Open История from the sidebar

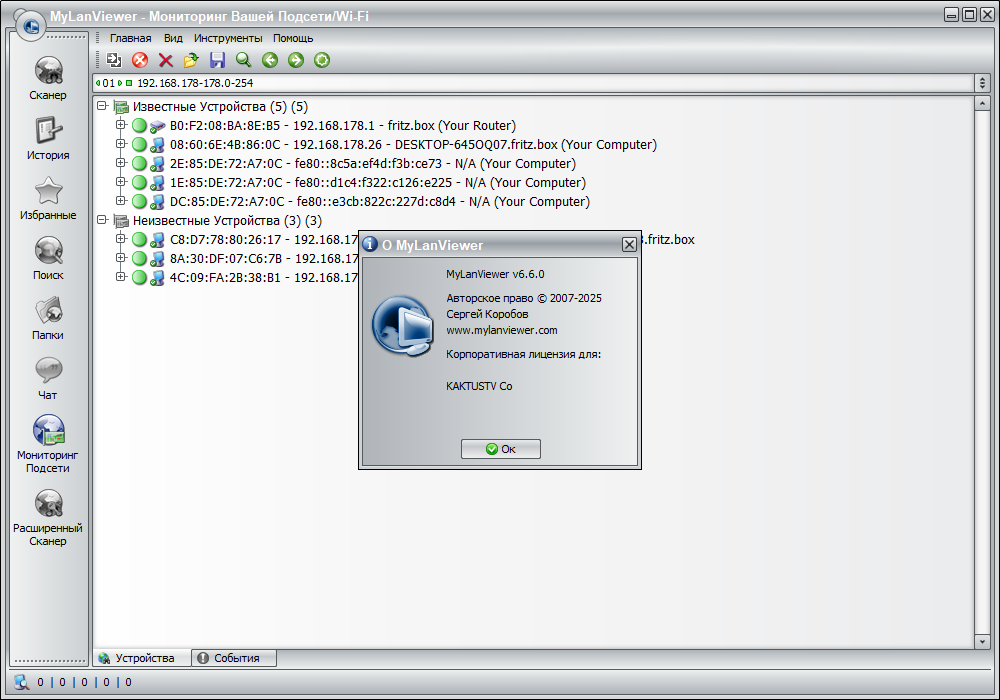(x=48, y=135)
